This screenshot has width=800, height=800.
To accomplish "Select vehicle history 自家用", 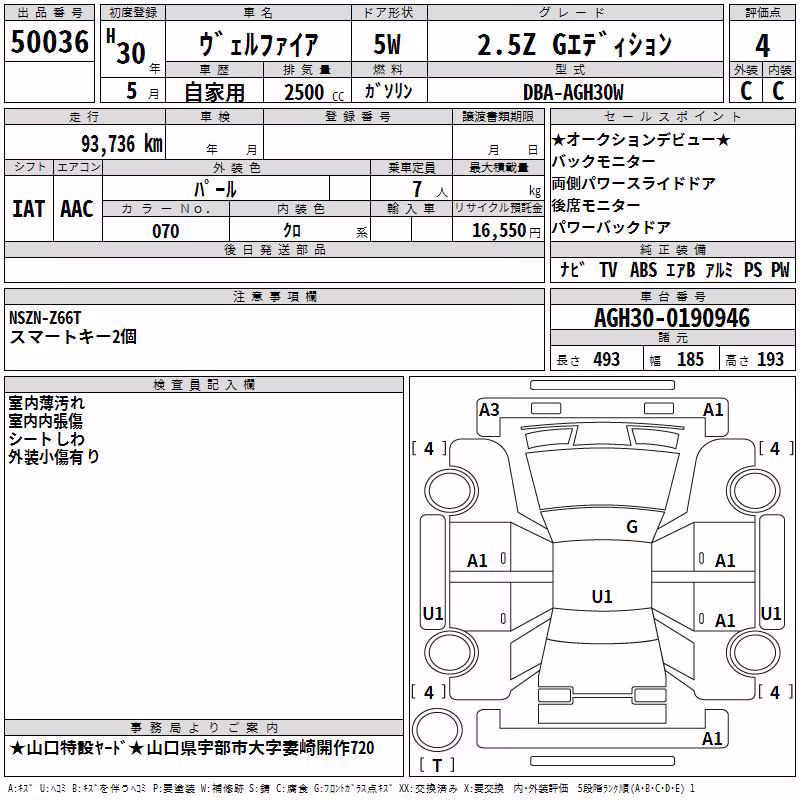I will (x=214, y=92).
